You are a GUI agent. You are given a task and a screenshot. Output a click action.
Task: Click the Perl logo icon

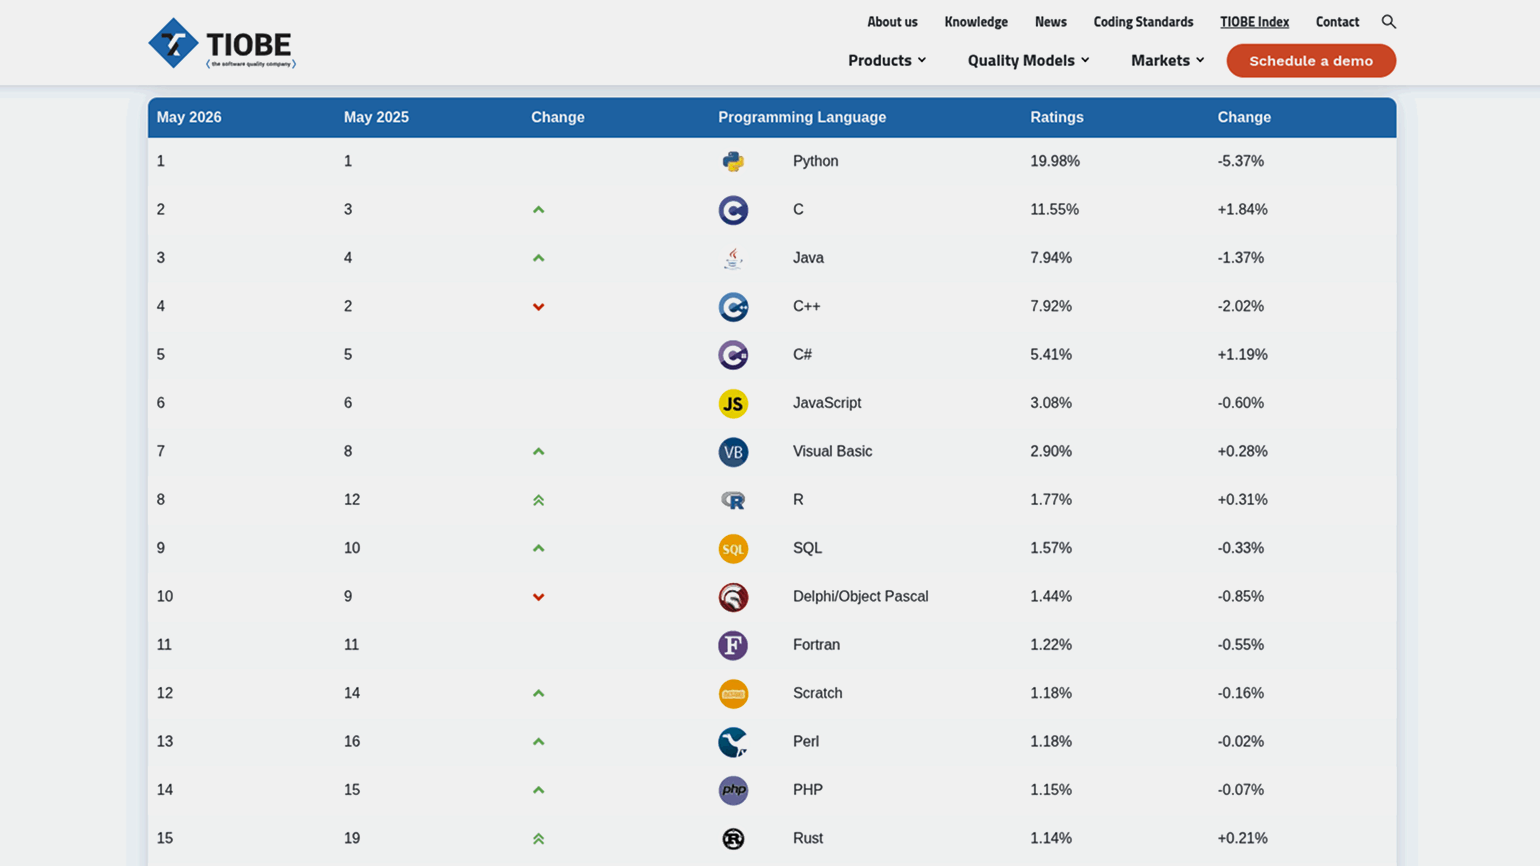click(733, 742)
